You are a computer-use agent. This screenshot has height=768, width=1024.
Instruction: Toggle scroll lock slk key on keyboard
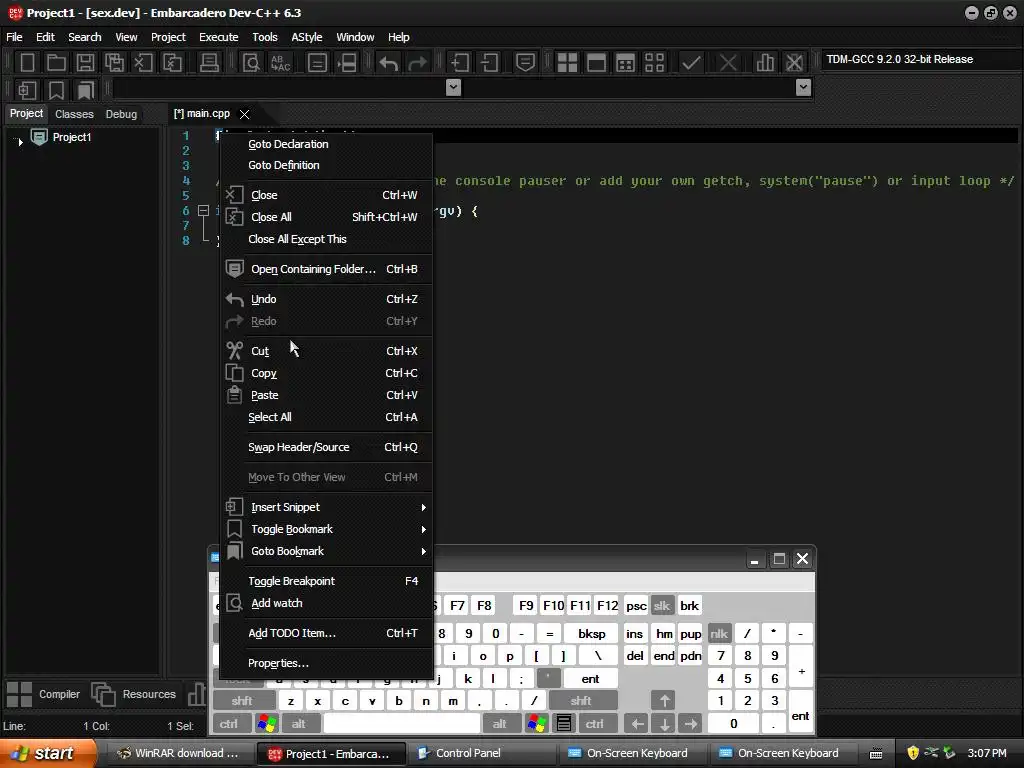662,606
